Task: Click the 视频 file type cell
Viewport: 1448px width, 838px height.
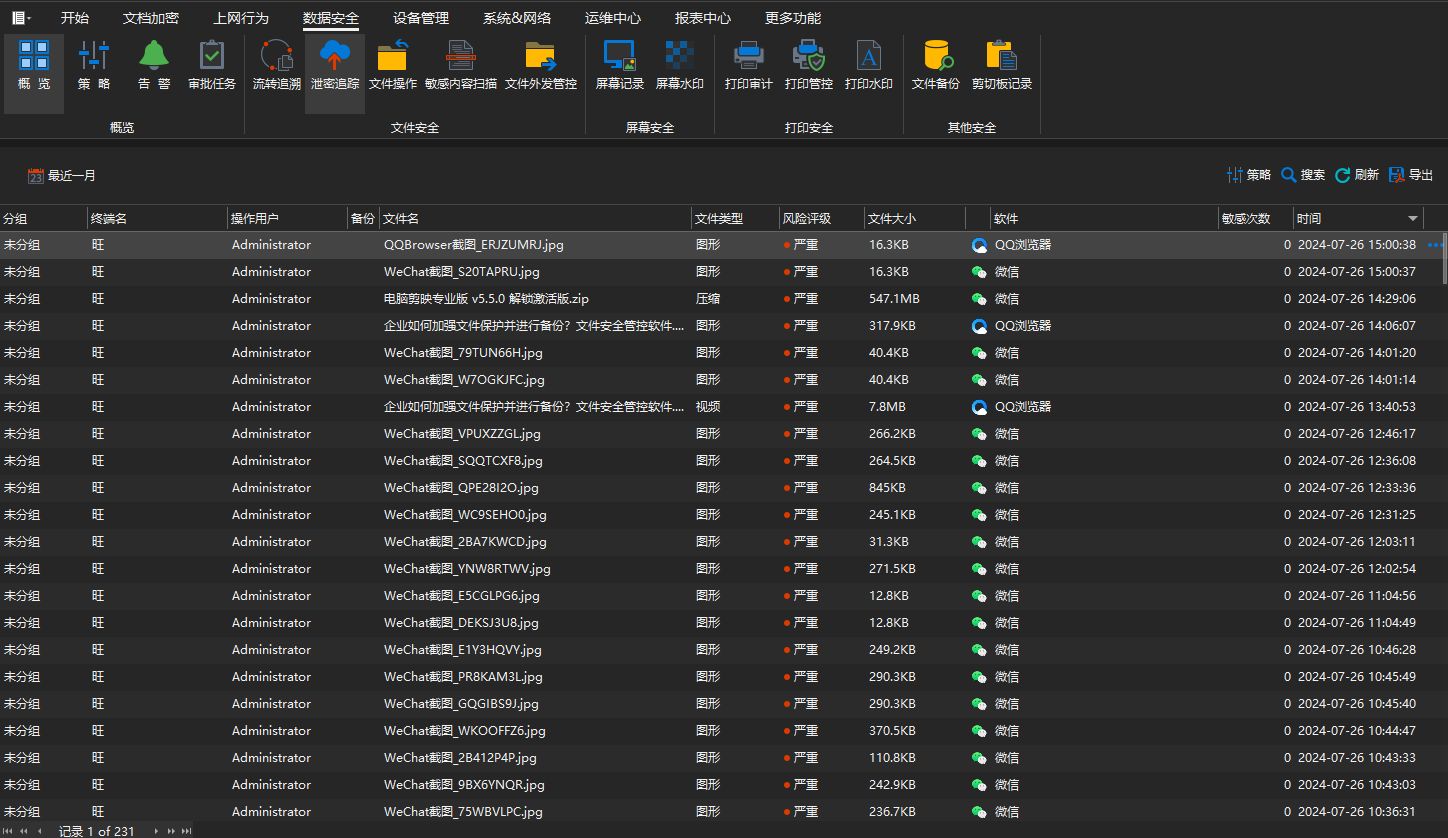Action: [708, 407]
